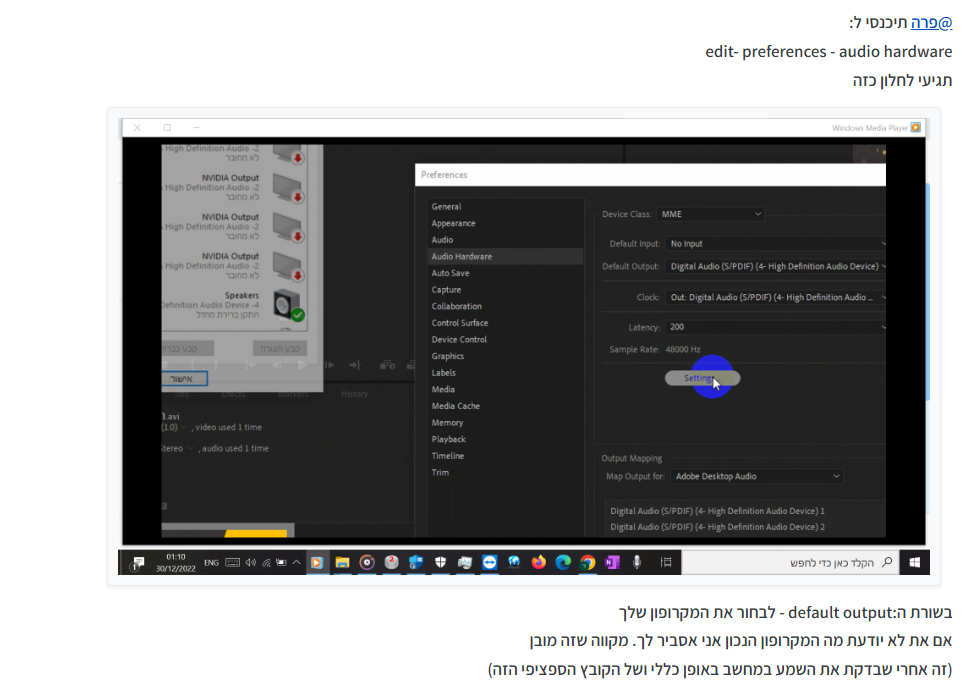Open the @פרה user mention link
Image resolution: width=964 pixels, height=691 pixels.
pos(931,23)
